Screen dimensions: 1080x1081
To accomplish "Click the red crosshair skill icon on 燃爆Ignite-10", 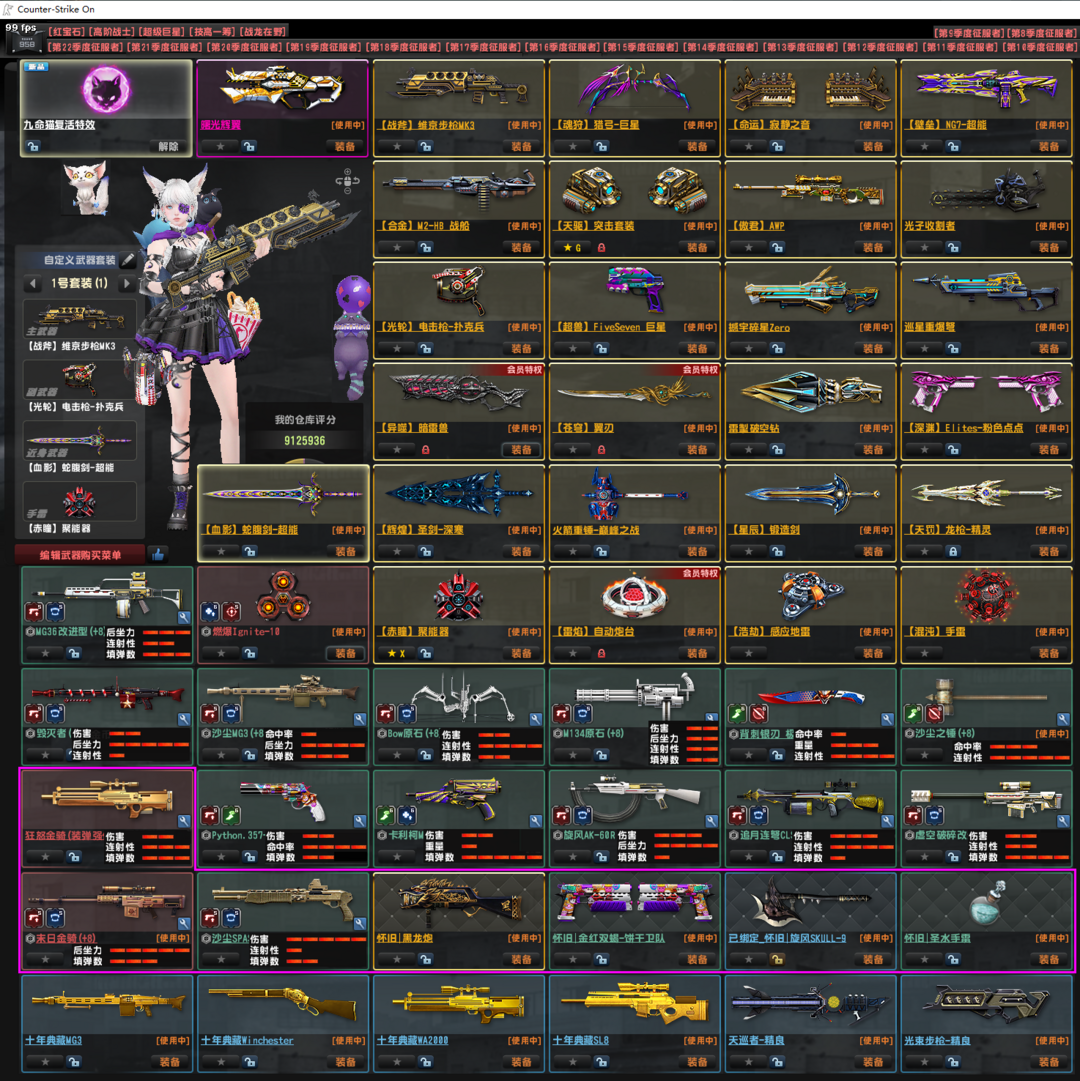I will pos(232,612).
